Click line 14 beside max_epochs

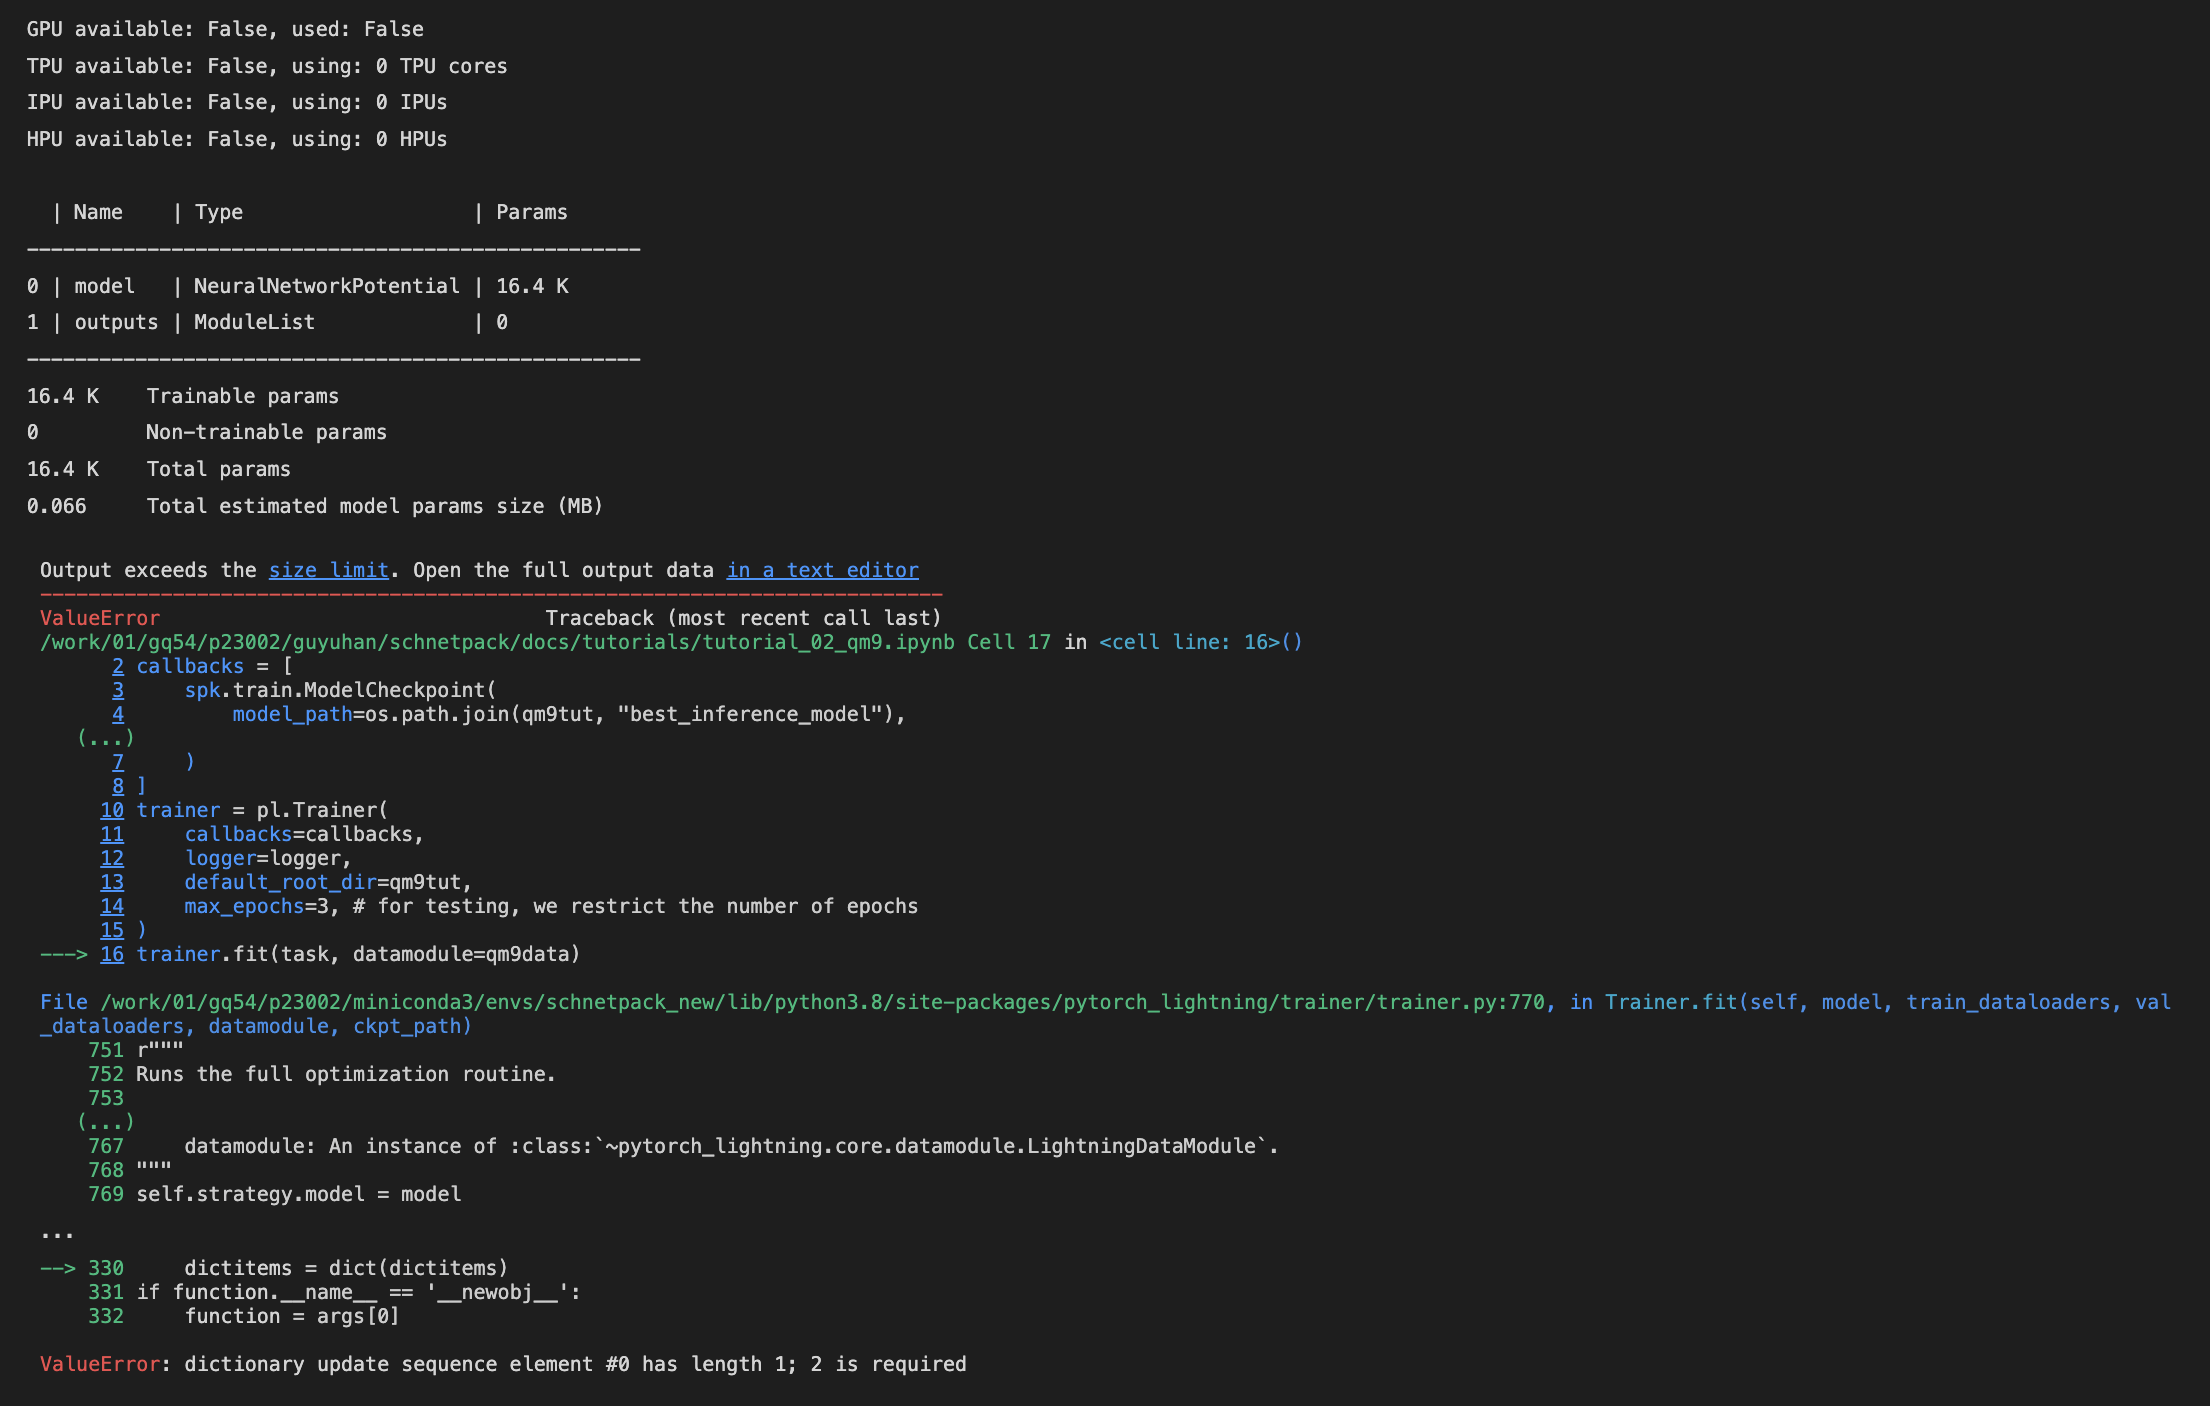point(111,906)
